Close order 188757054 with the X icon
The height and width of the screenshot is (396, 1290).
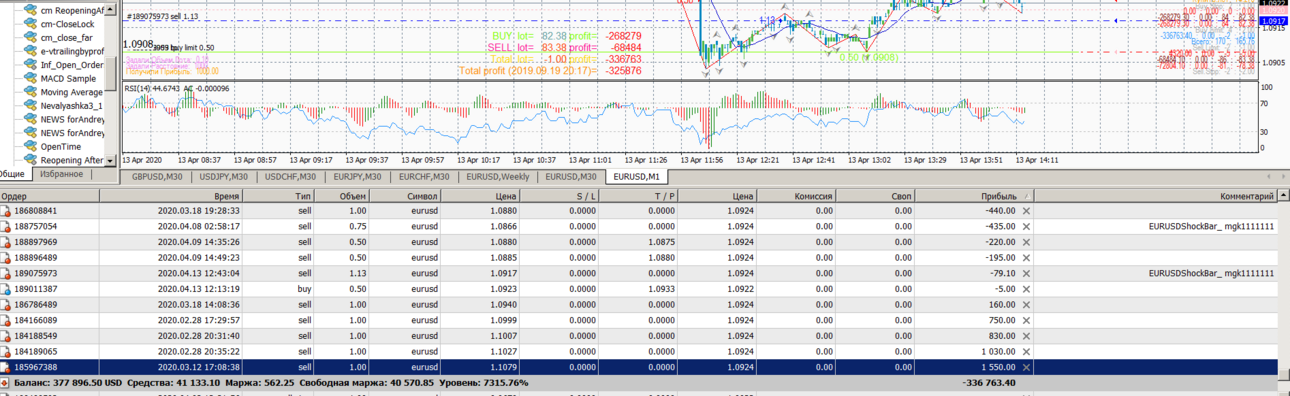tap(1026, 226)
